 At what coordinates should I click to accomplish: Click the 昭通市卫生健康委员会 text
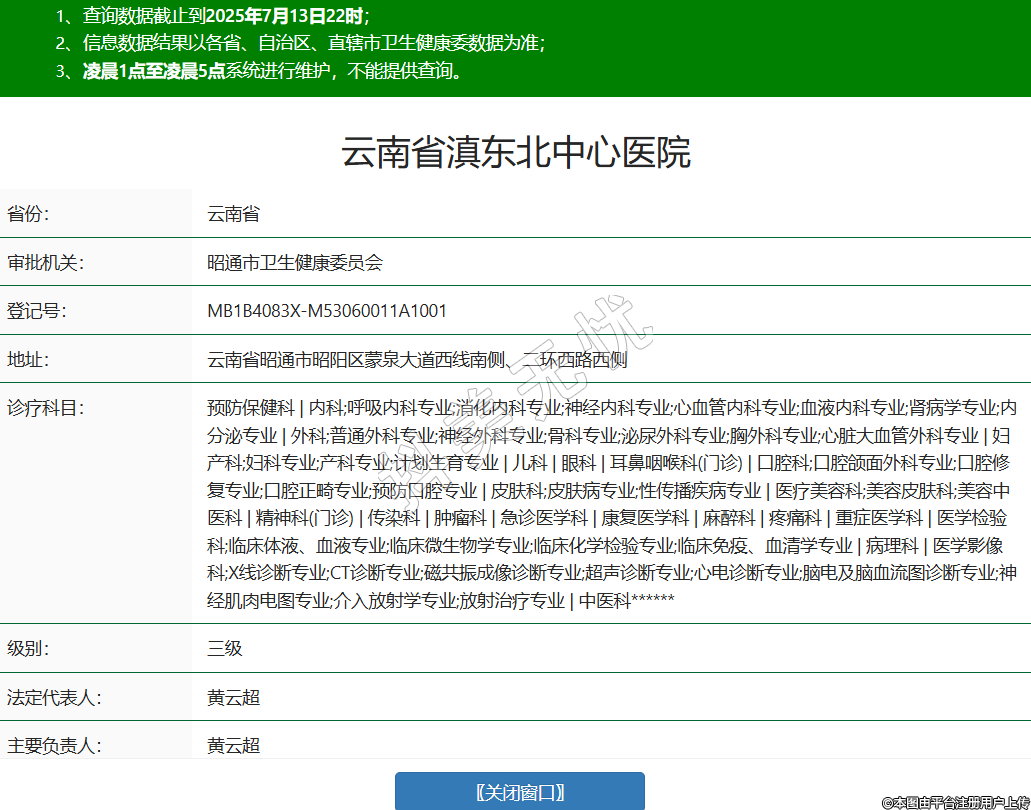click(295, 263)
